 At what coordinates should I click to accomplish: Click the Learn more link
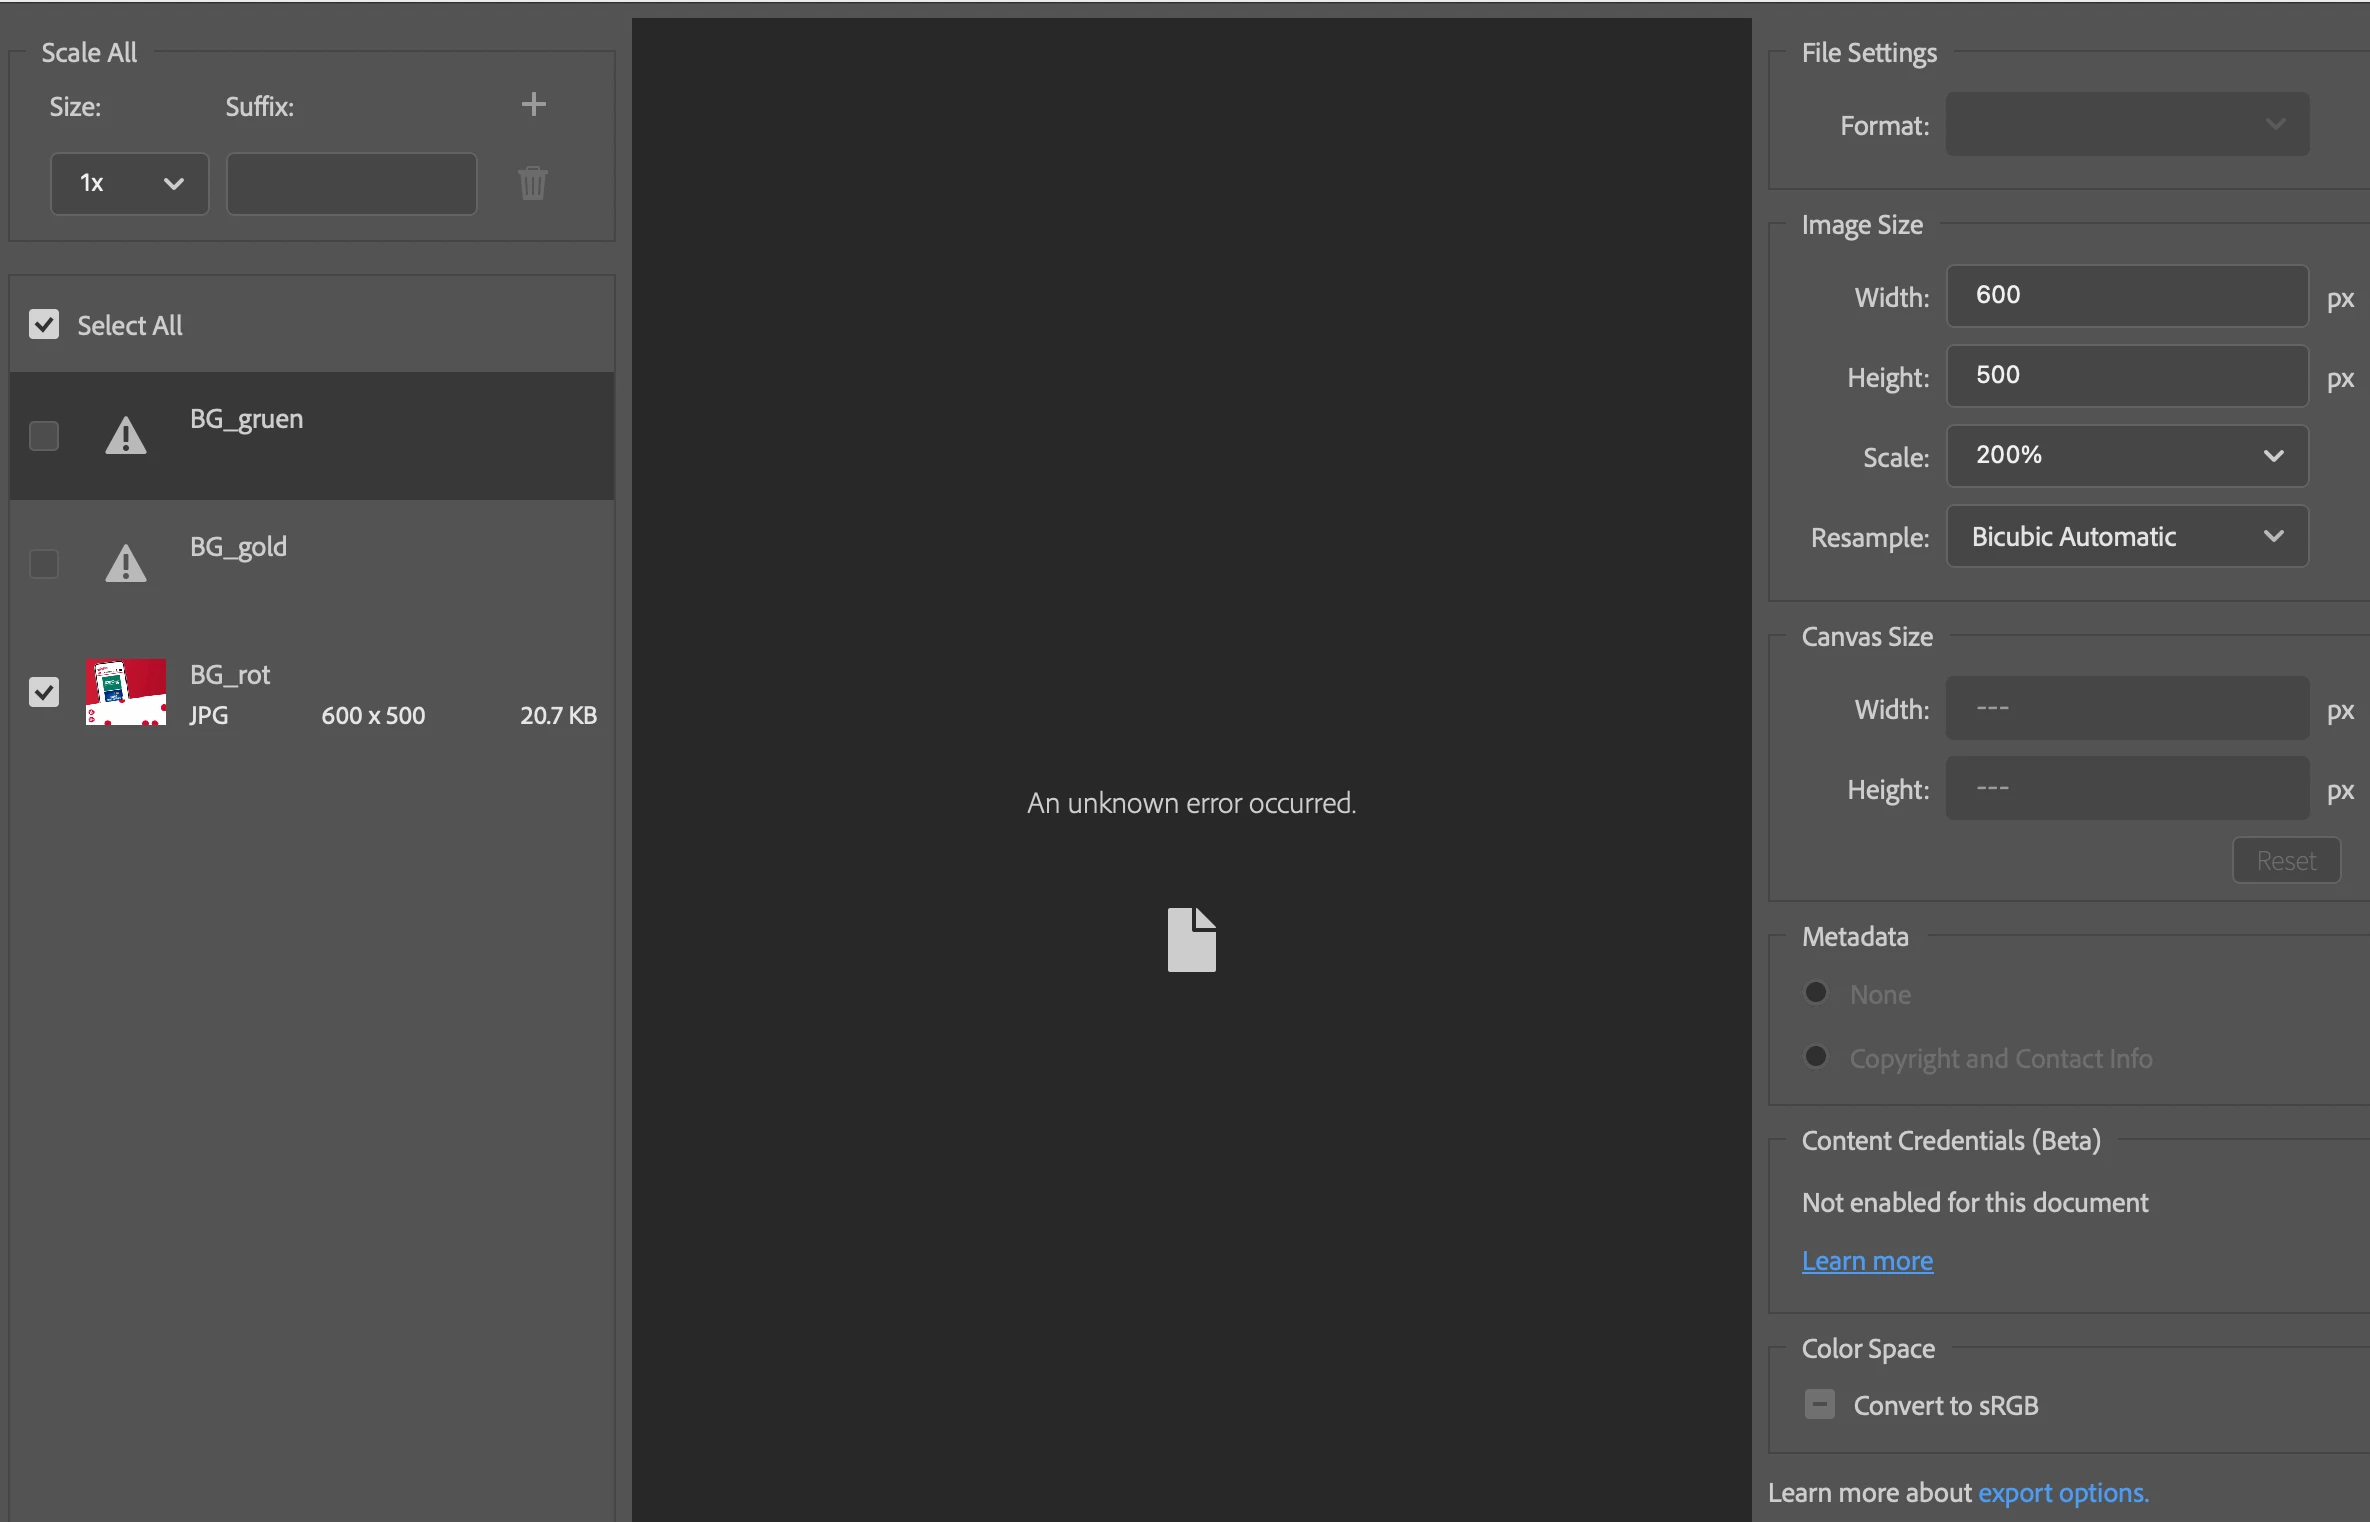(1867, 1261)
